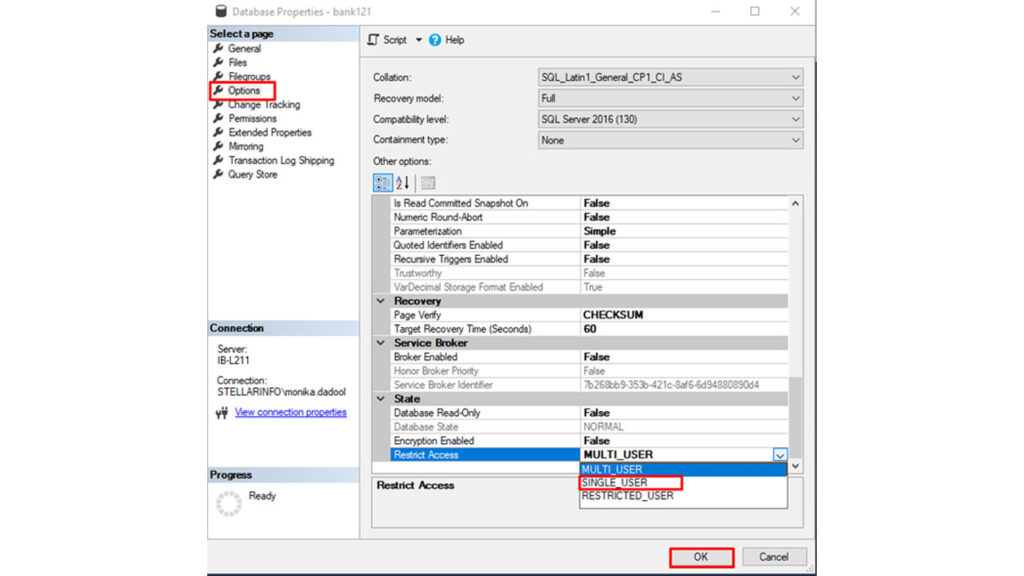This screenshot has width=1024, height=576.
Task: Click the Simple parameterization value
Action: 599,231
